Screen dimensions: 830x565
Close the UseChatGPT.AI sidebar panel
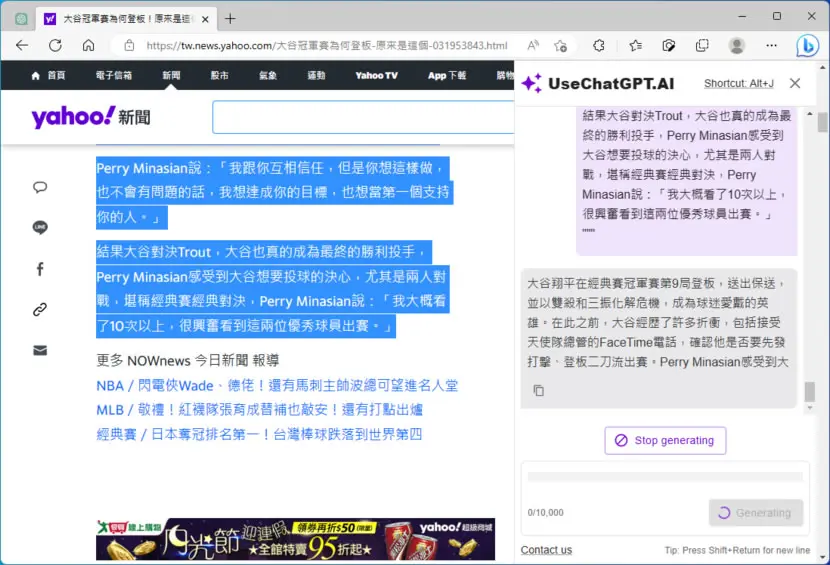[795, 83]
